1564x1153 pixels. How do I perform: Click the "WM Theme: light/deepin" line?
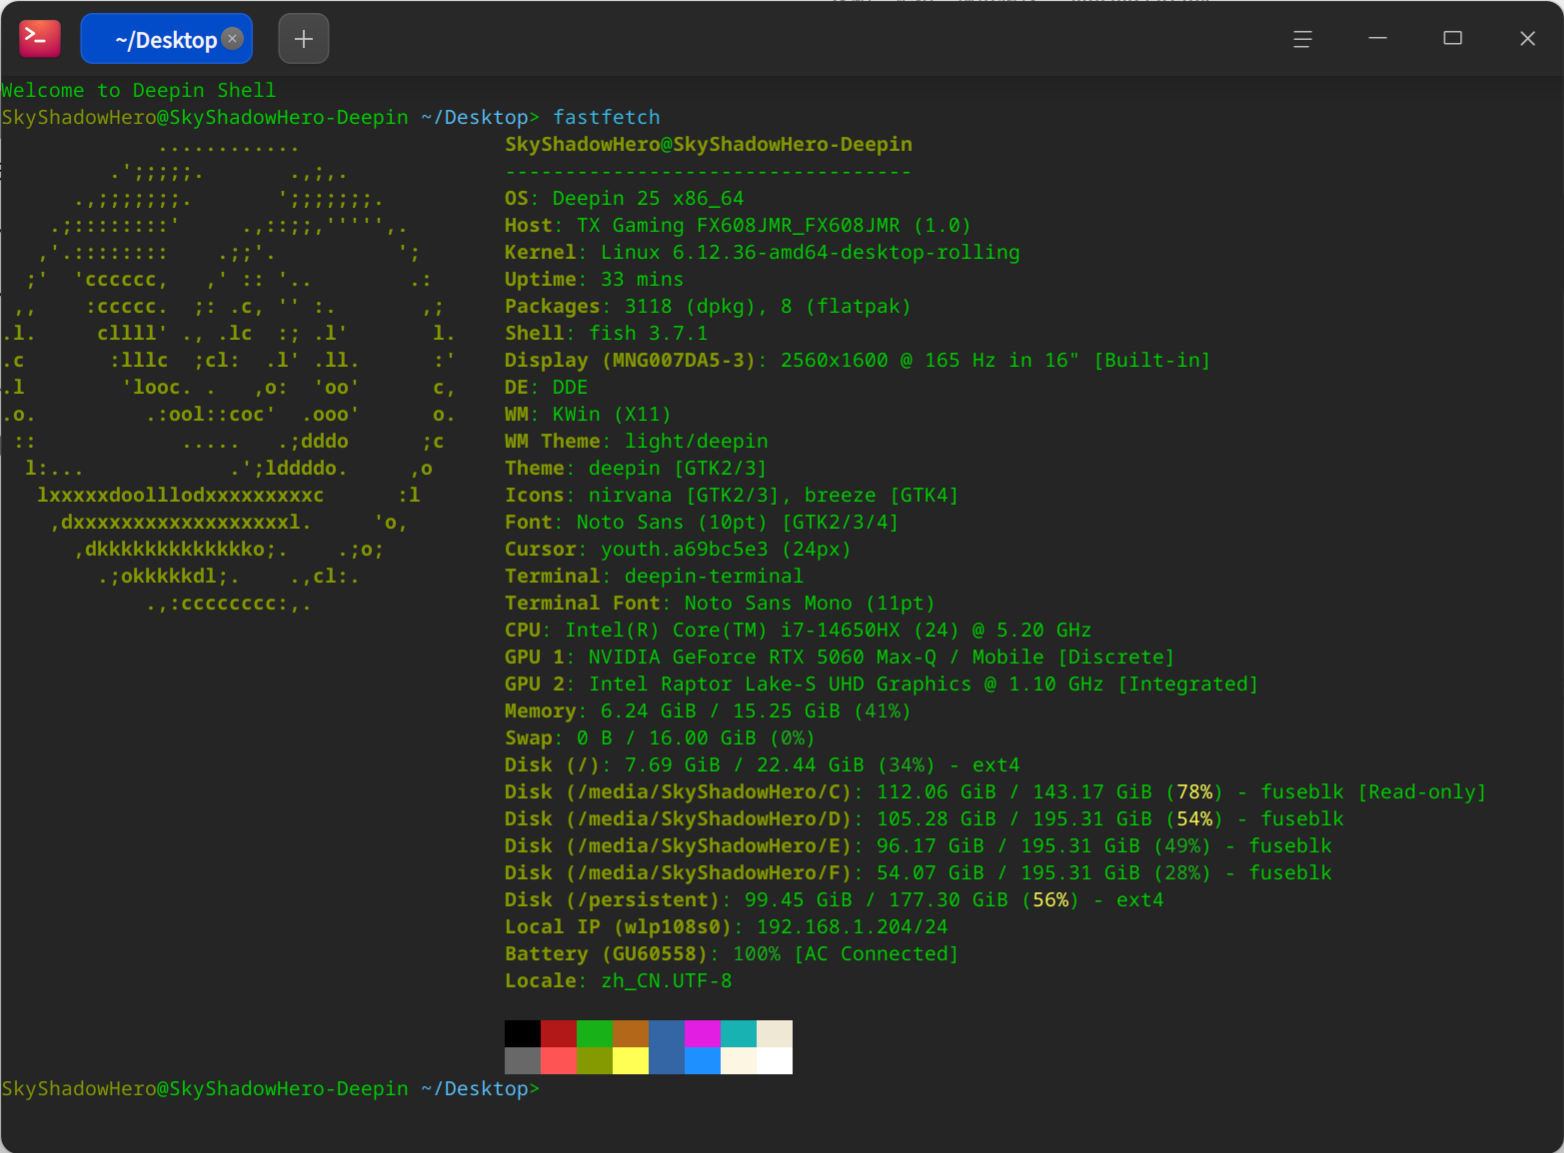click(x=636, y=441)
